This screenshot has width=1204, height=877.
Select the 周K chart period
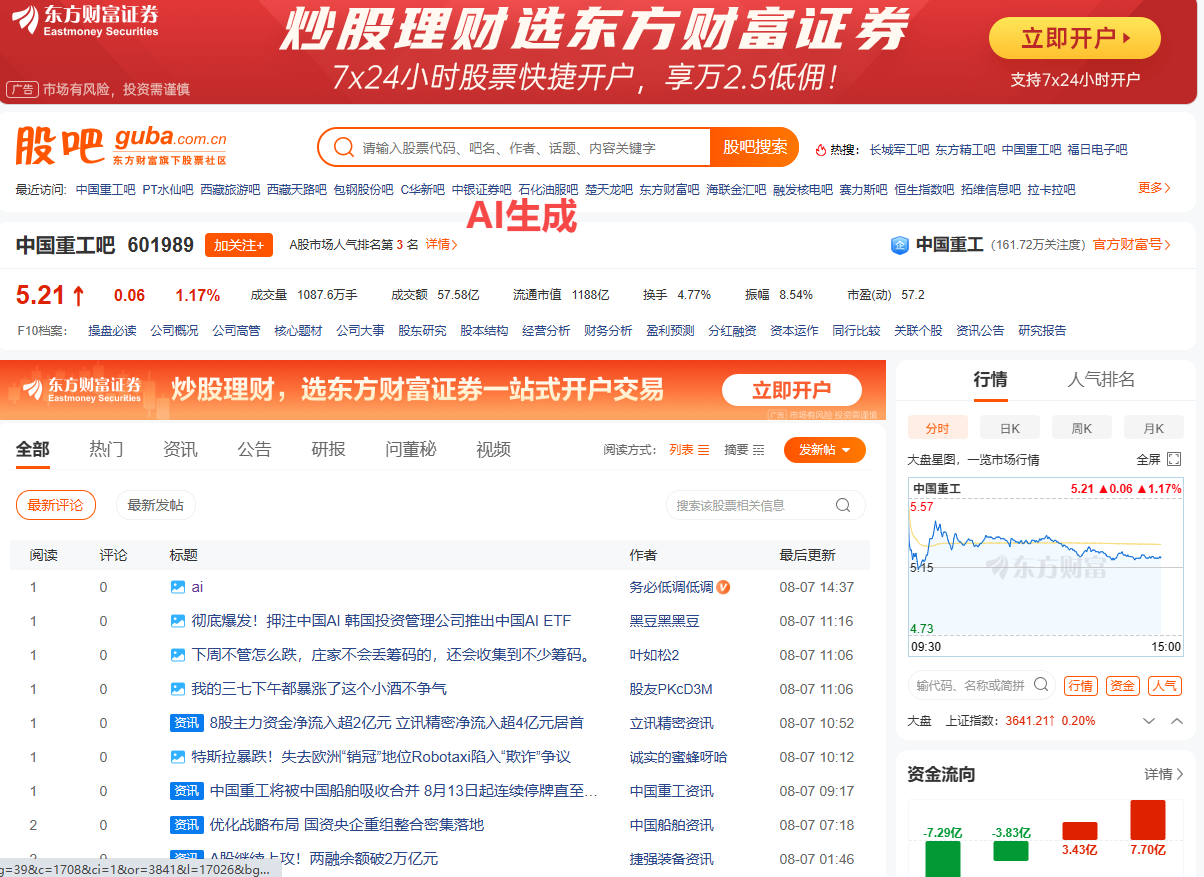(x=1082, y=428)
